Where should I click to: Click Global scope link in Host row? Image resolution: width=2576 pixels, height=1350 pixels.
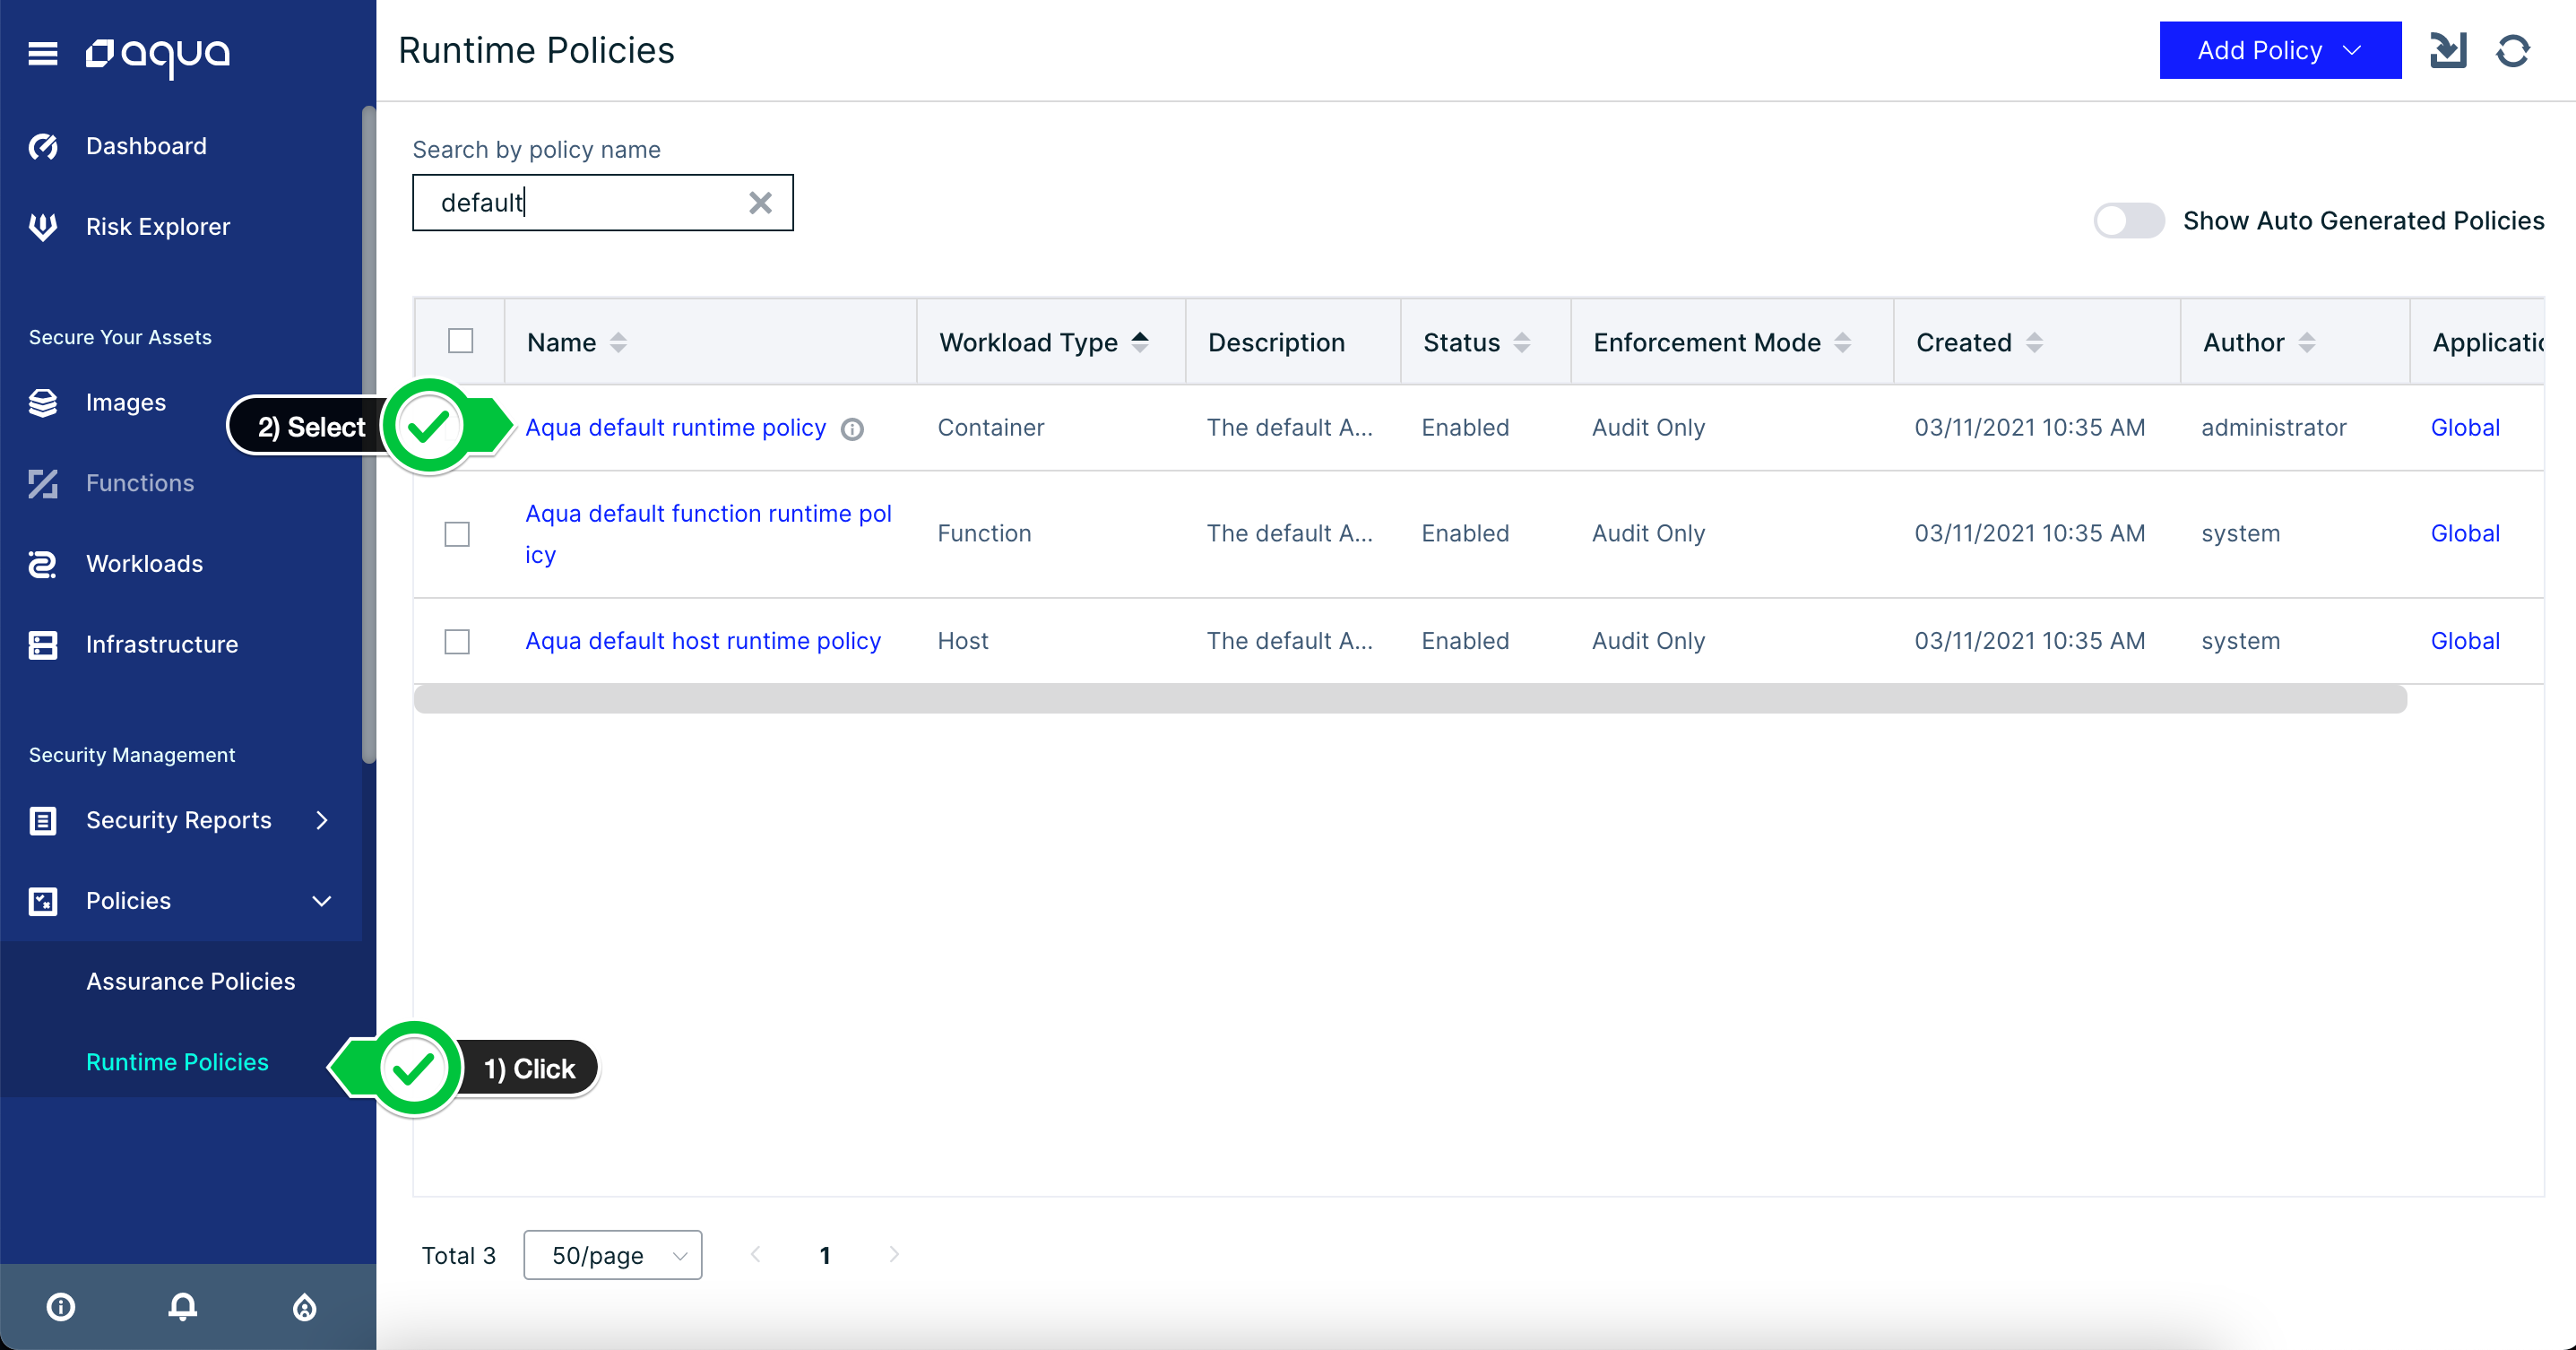[2465, 641]
